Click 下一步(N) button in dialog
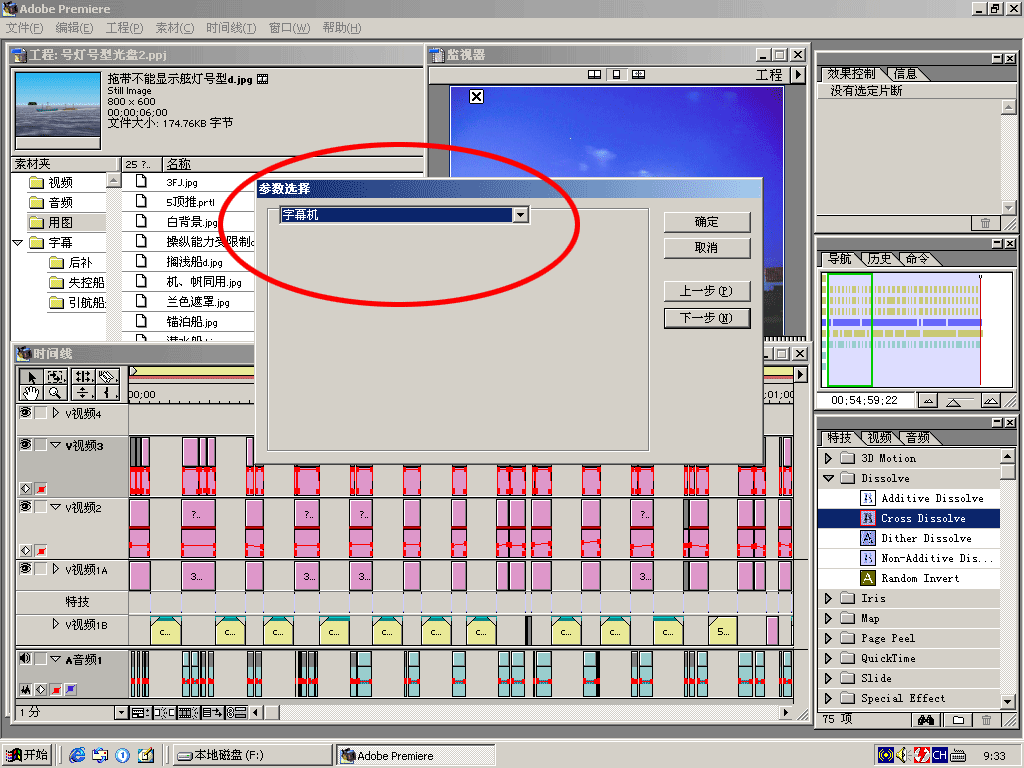Screen dimensions: 1024x768 click(x=707, y=318)
